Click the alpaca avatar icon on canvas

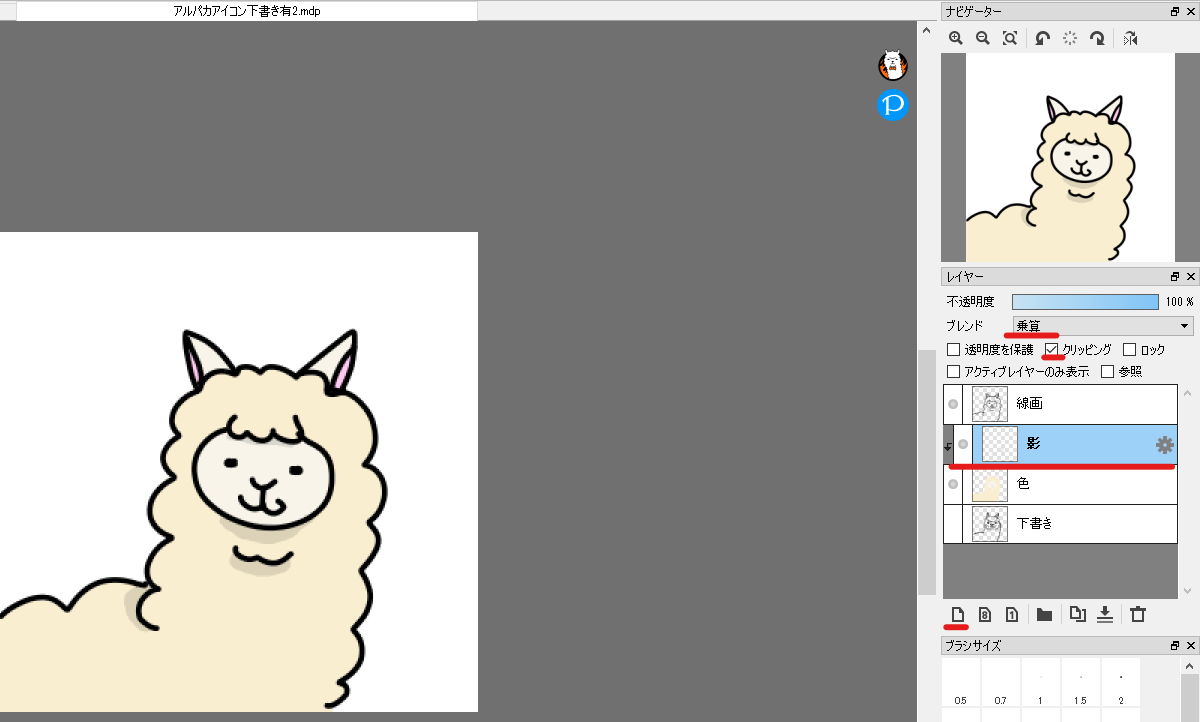(x=893, y=66)
